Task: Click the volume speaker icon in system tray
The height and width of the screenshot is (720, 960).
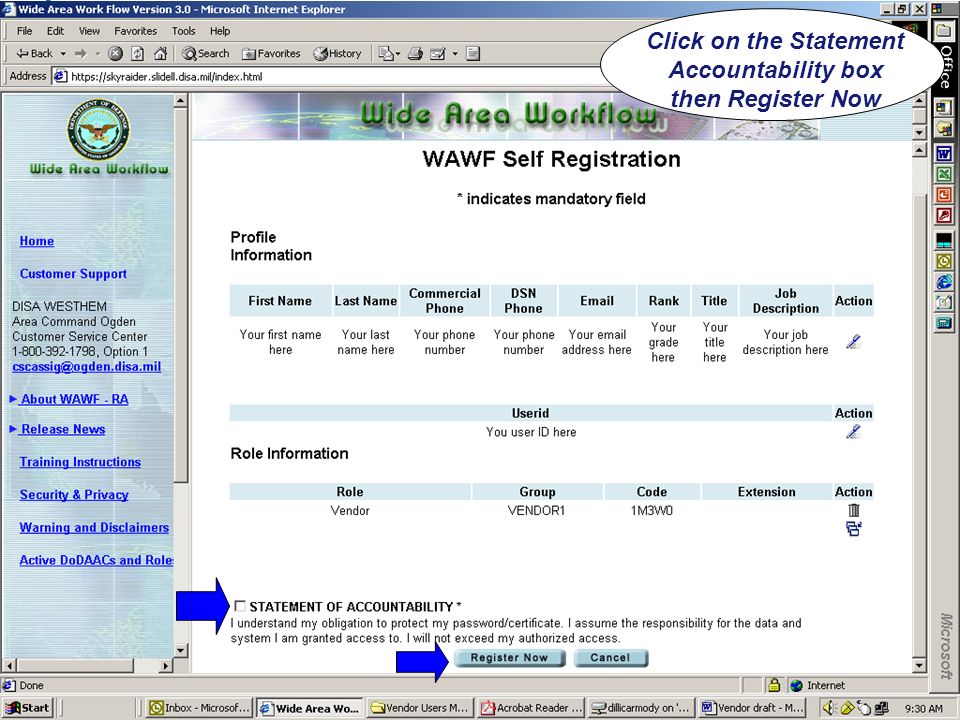Action: coord(830,708)
